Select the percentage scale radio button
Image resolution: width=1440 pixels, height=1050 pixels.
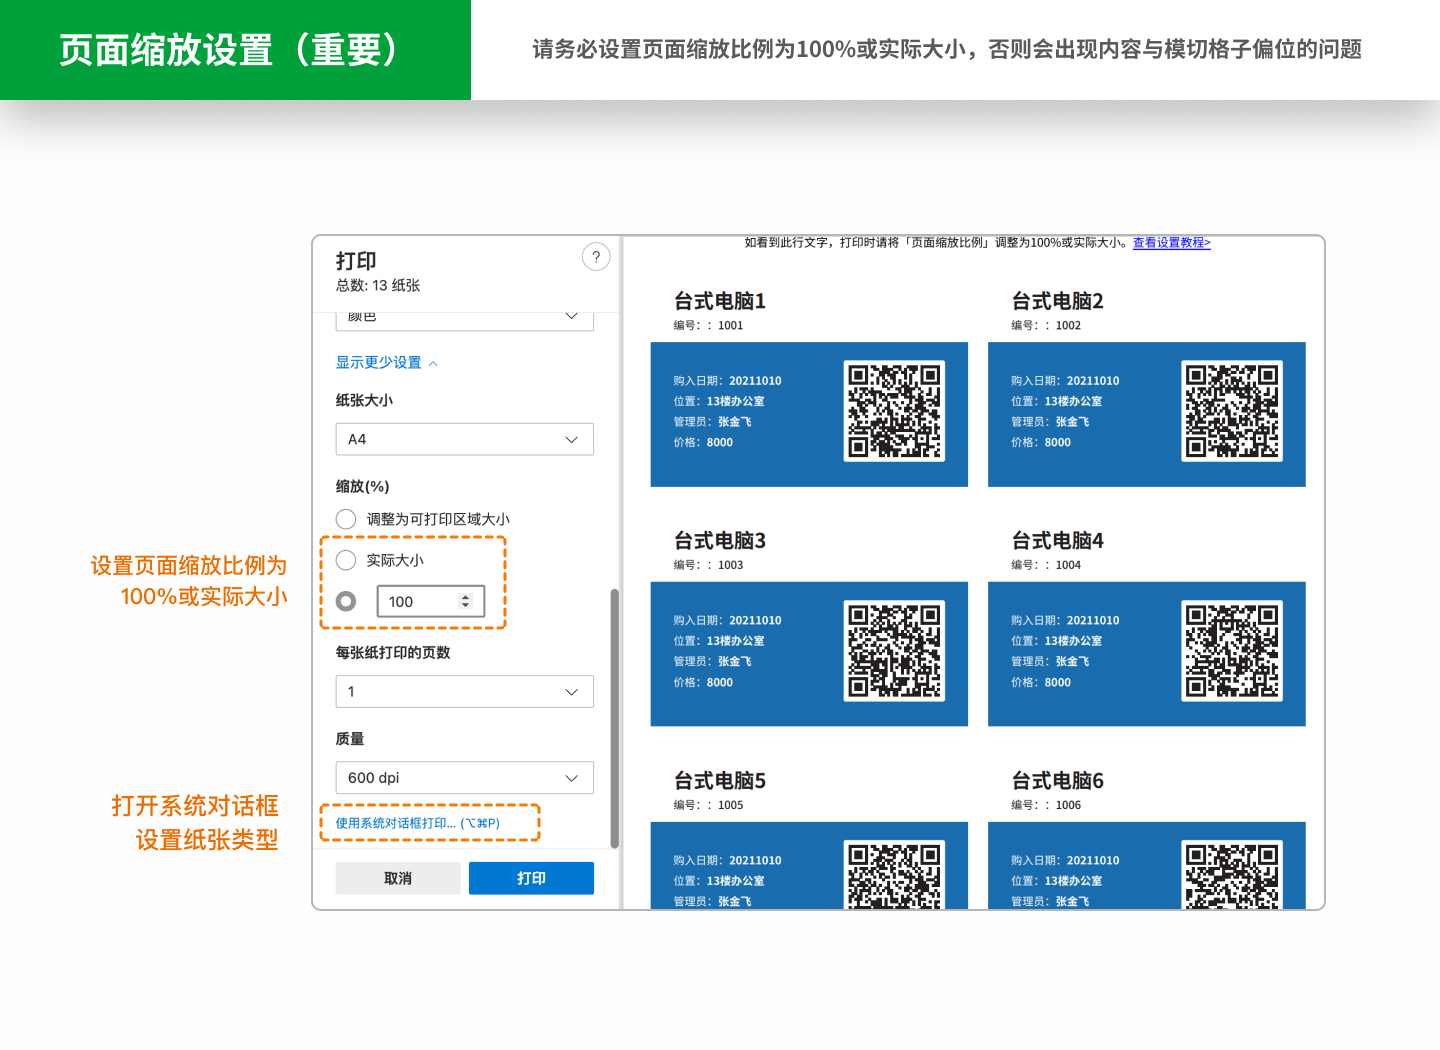pyautogui.click(x=346, y=601)
